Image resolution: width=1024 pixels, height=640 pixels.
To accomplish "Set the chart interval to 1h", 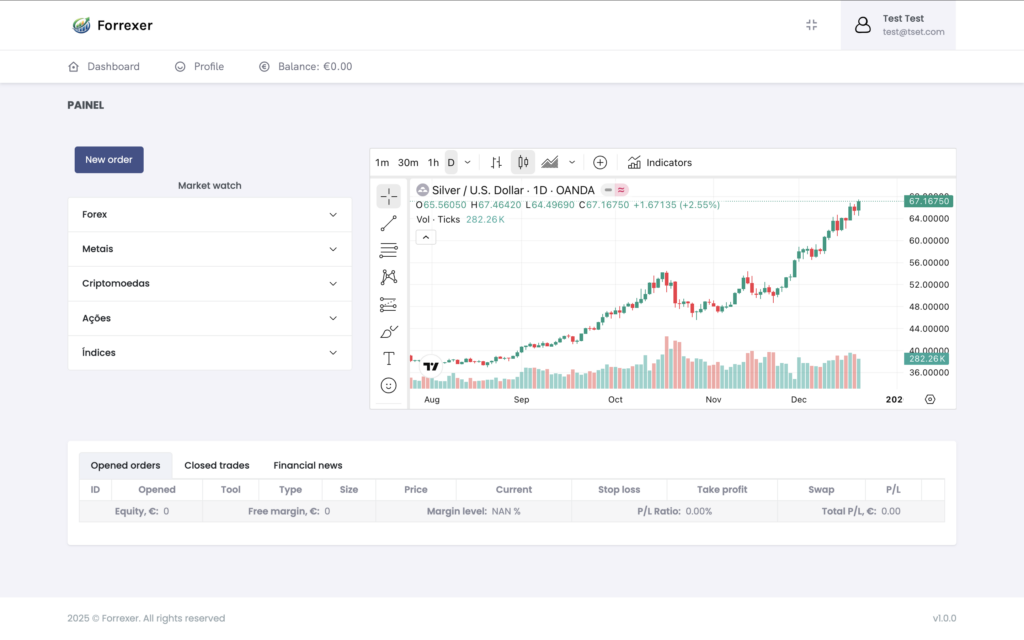I will point(433,162).
